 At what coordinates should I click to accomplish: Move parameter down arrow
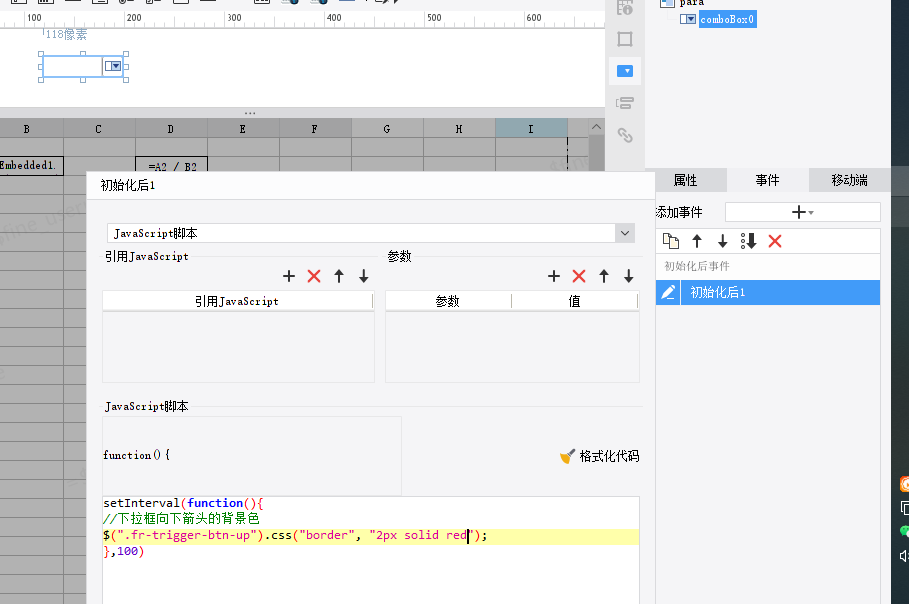coord(628,276)
